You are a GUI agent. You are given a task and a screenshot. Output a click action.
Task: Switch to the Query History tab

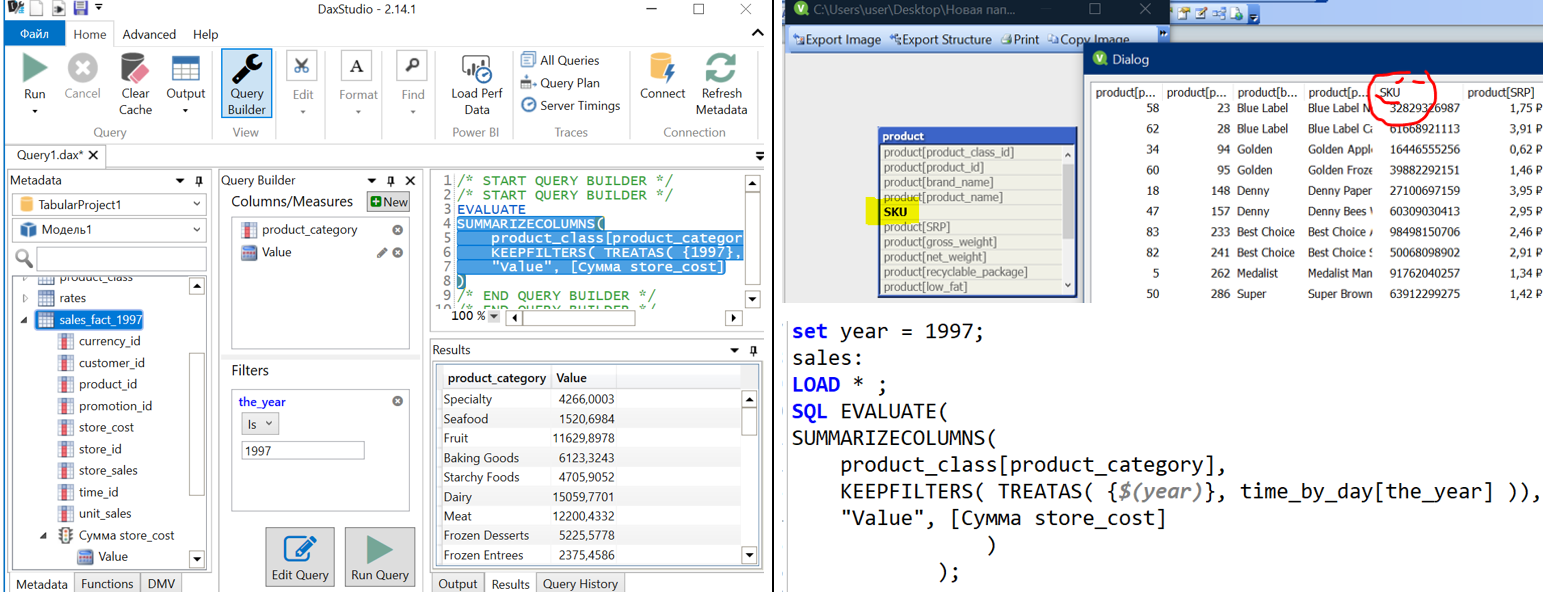click(x=580, y=584)
